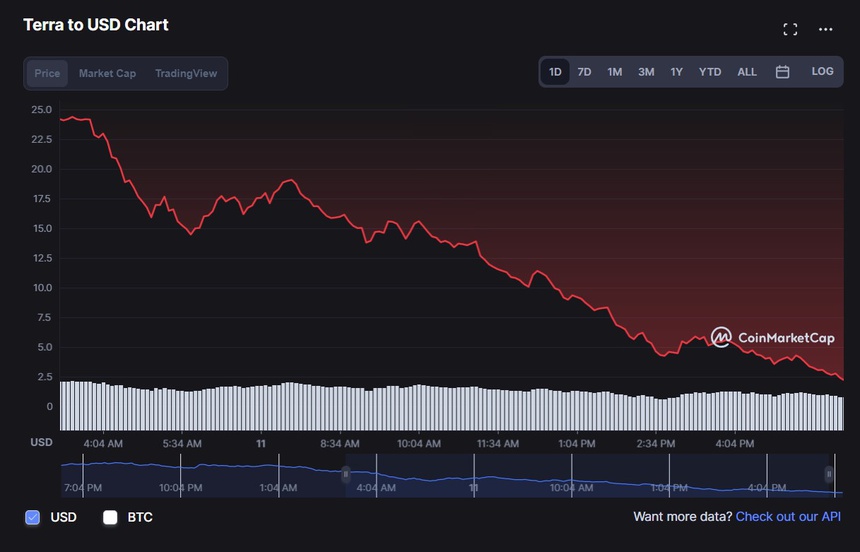Image resolution: width=860 pixels, height=552 pixels.
Task: Show the ALL time range
Action: click(747, 72)
